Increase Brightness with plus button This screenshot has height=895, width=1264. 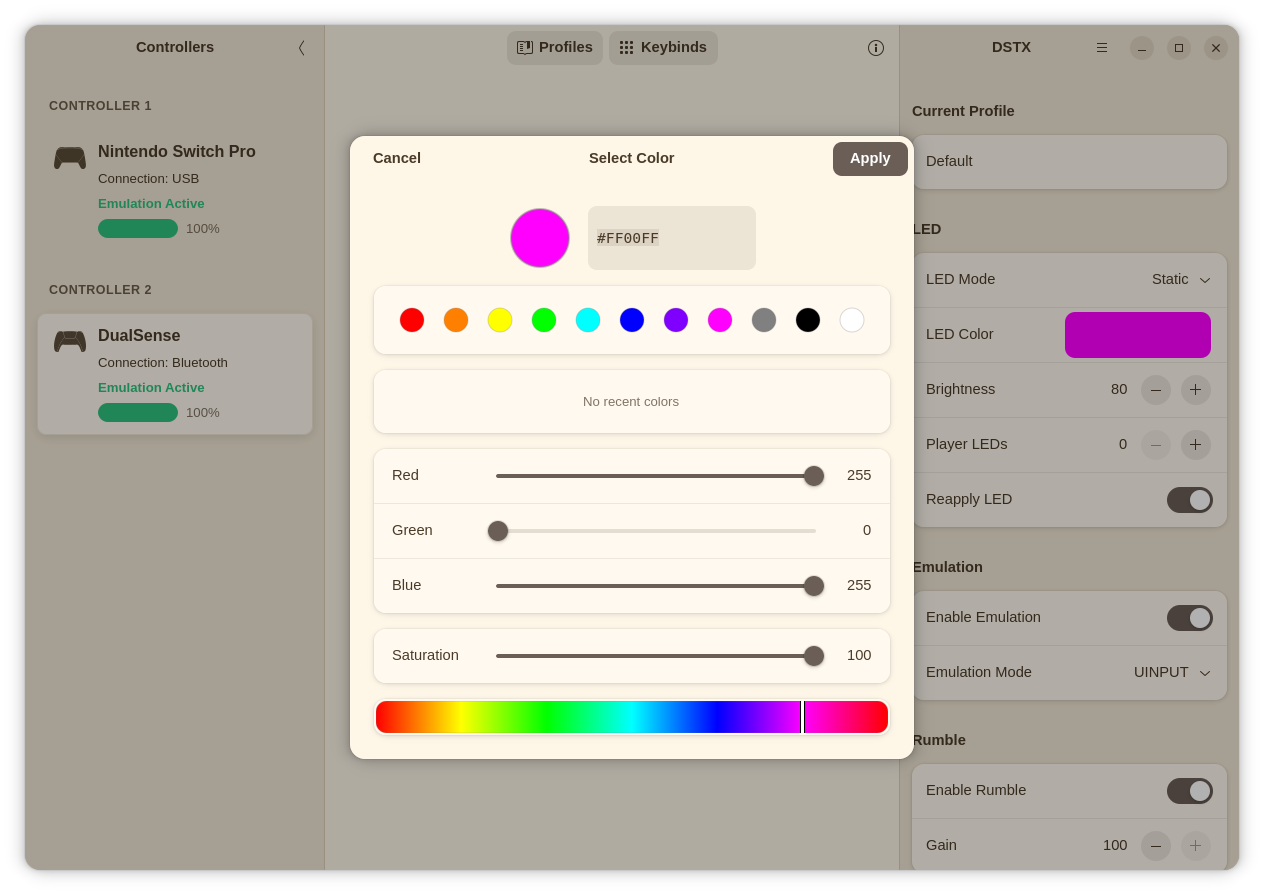tap(1196, 390)
